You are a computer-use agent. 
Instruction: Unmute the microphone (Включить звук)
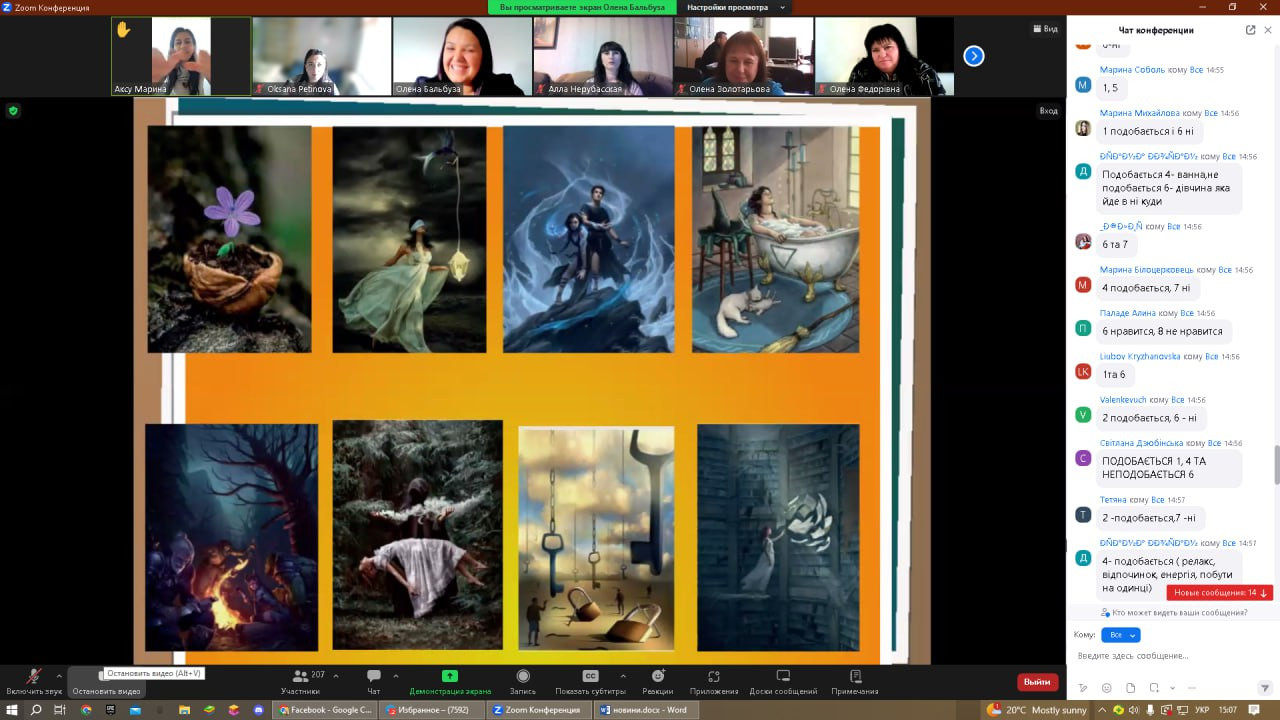click(34, 681)
